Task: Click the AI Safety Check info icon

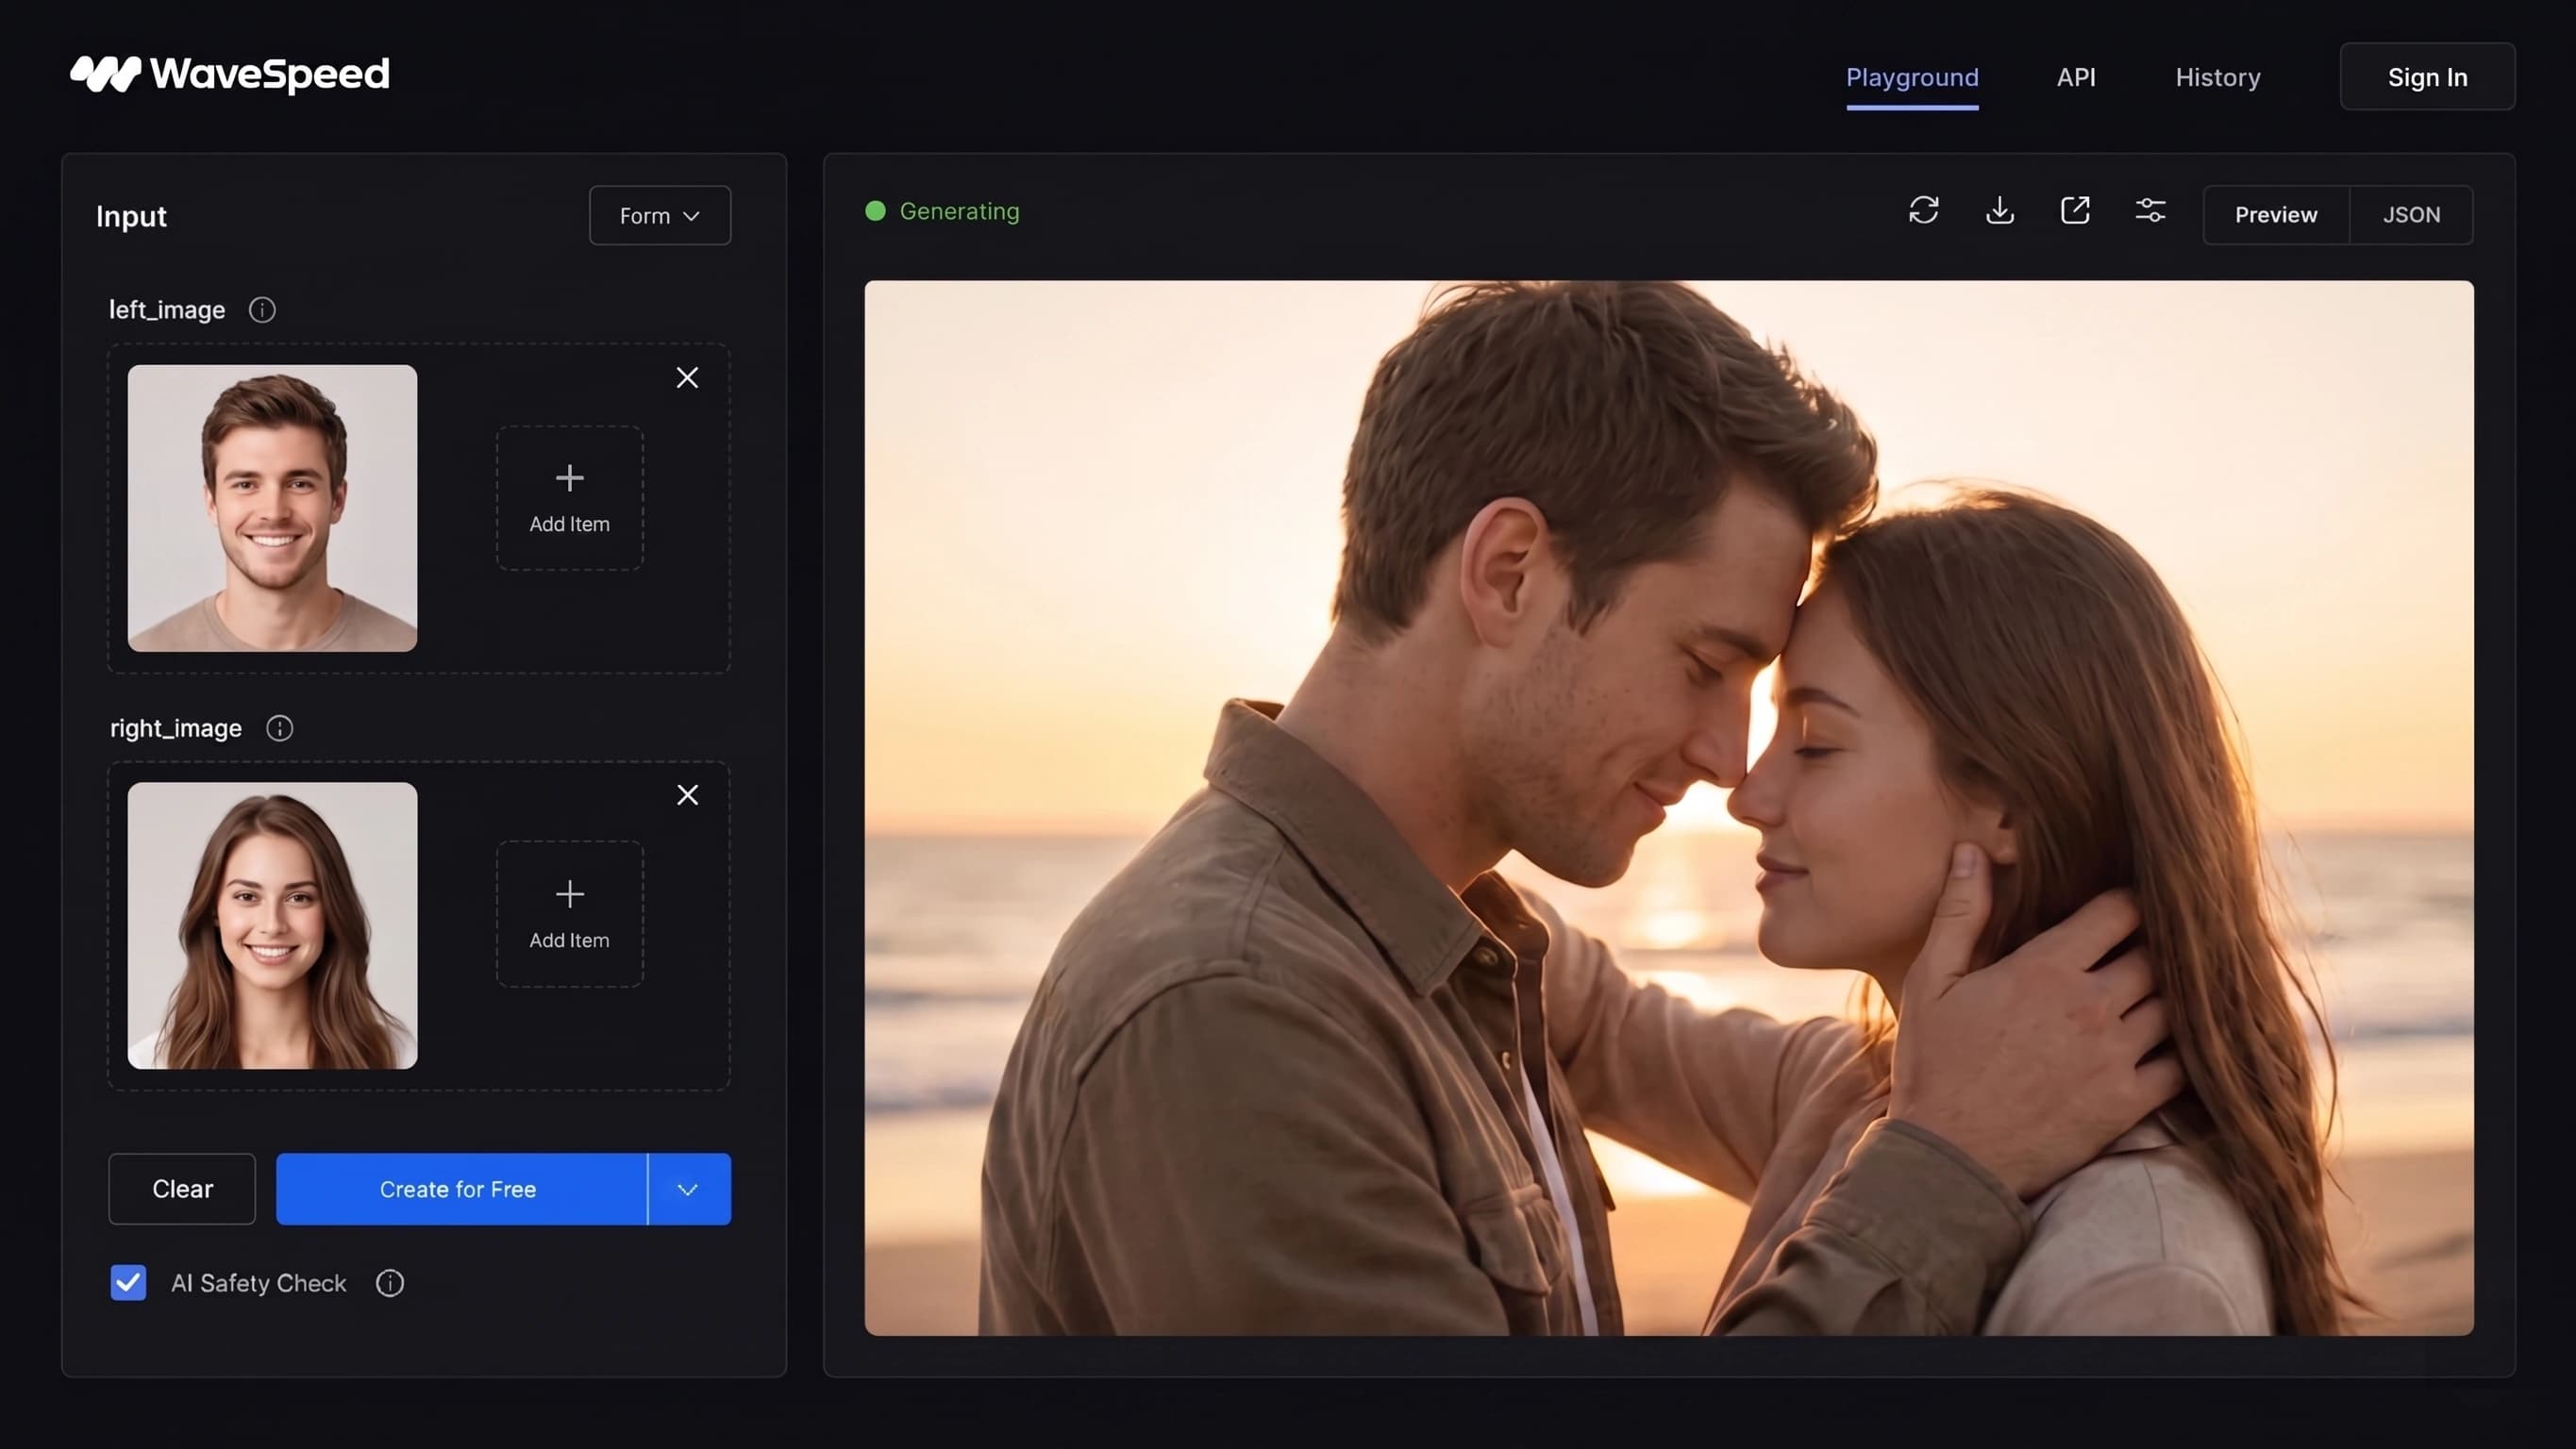Action: coord(389,1283)
